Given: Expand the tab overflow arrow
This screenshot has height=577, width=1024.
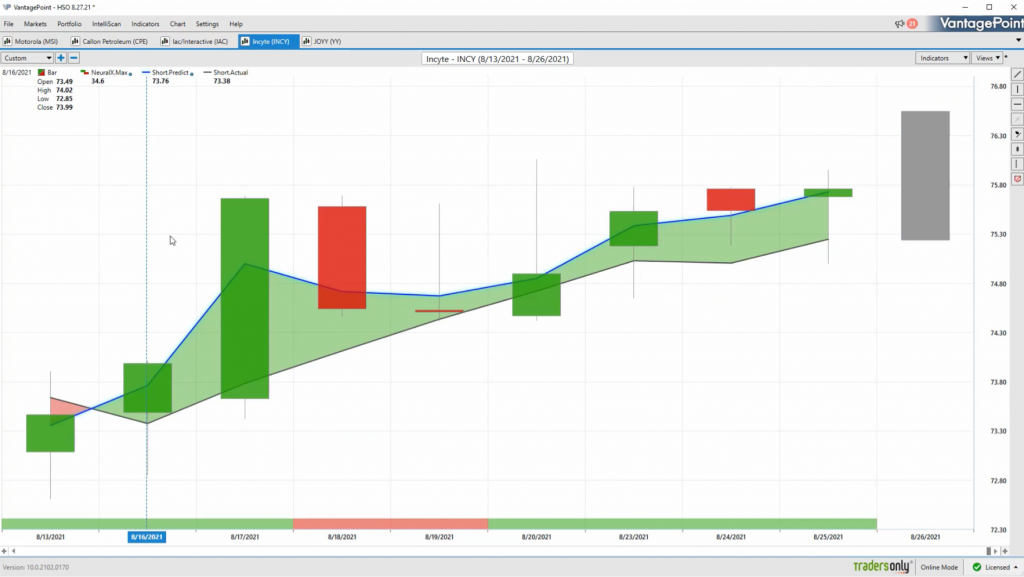Looking at the screenshot, I should click(1018, 40).
